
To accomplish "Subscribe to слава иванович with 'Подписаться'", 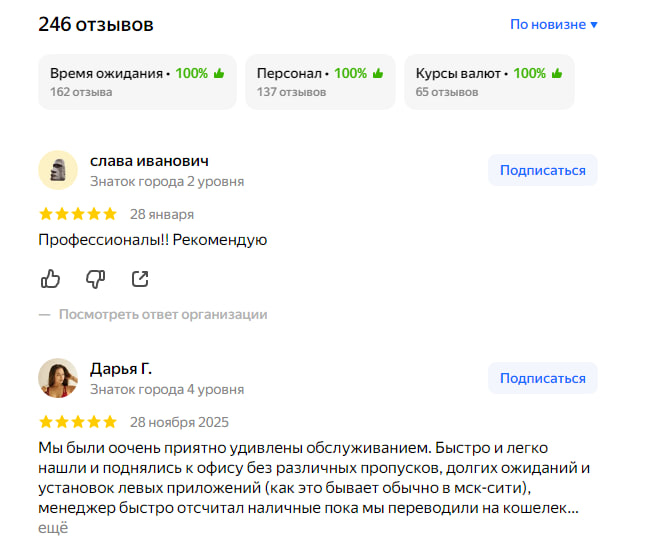I will (542, 170).
